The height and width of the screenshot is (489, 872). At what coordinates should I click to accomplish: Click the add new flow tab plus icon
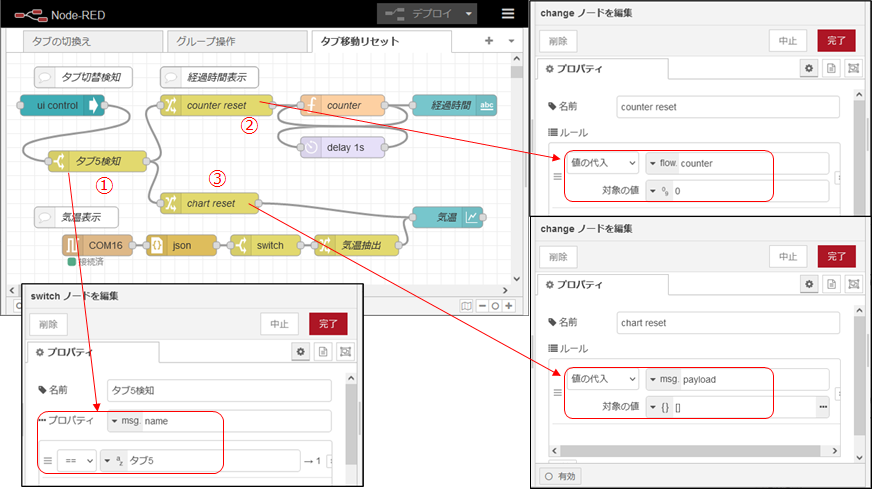[x=489, y=41]
